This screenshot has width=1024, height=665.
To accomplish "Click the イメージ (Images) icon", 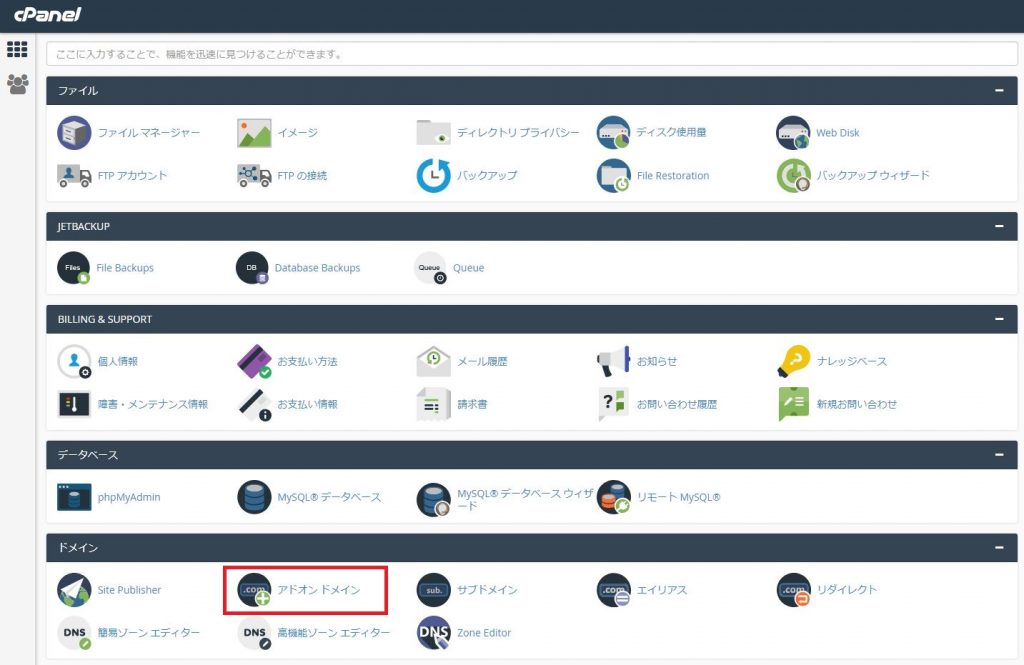I will point(254,133).
